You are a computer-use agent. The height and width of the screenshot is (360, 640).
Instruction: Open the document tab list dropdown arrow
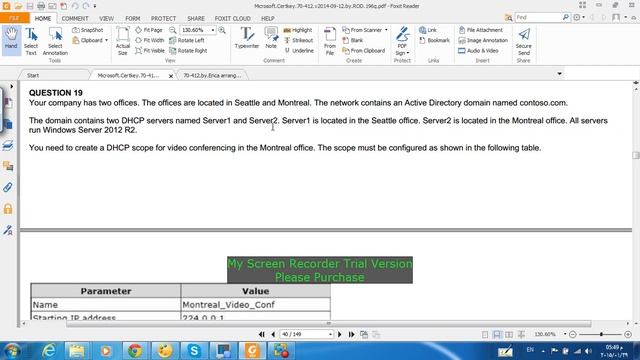click(x=560, y=74)
